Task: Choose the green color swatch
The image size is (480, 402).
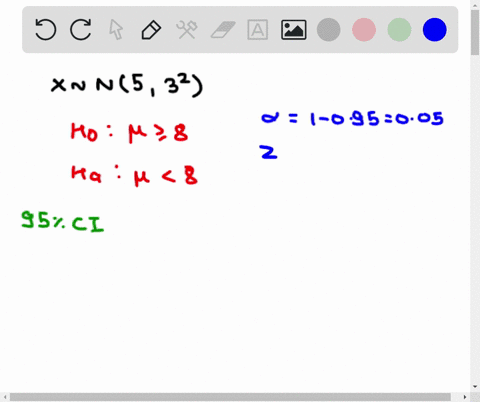Action: click(x=399, y=30)
